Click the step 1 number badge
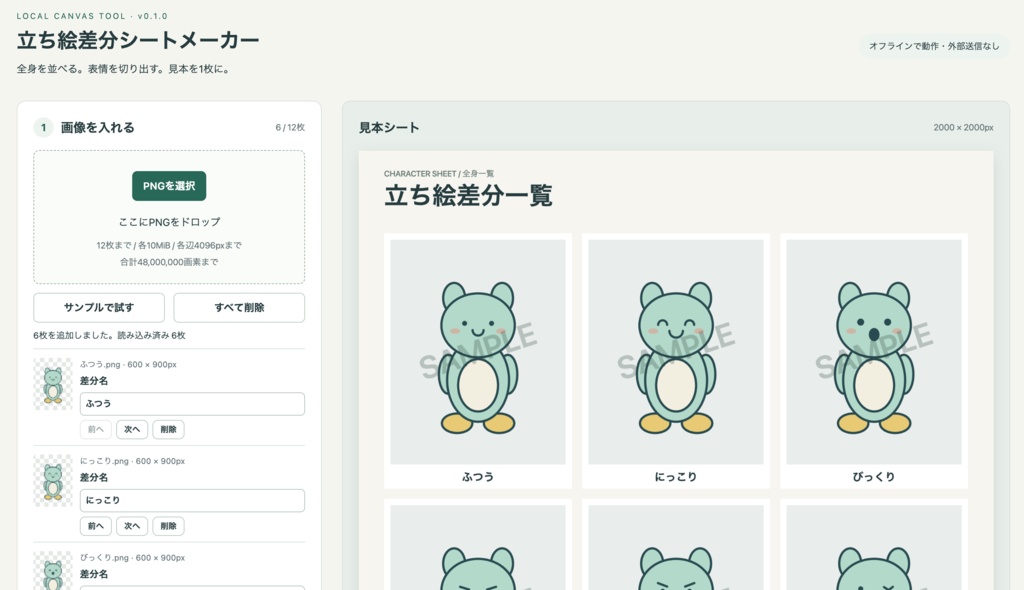Image resolution: width=1024 pixels, height=590 pixels. pos(43,127)
